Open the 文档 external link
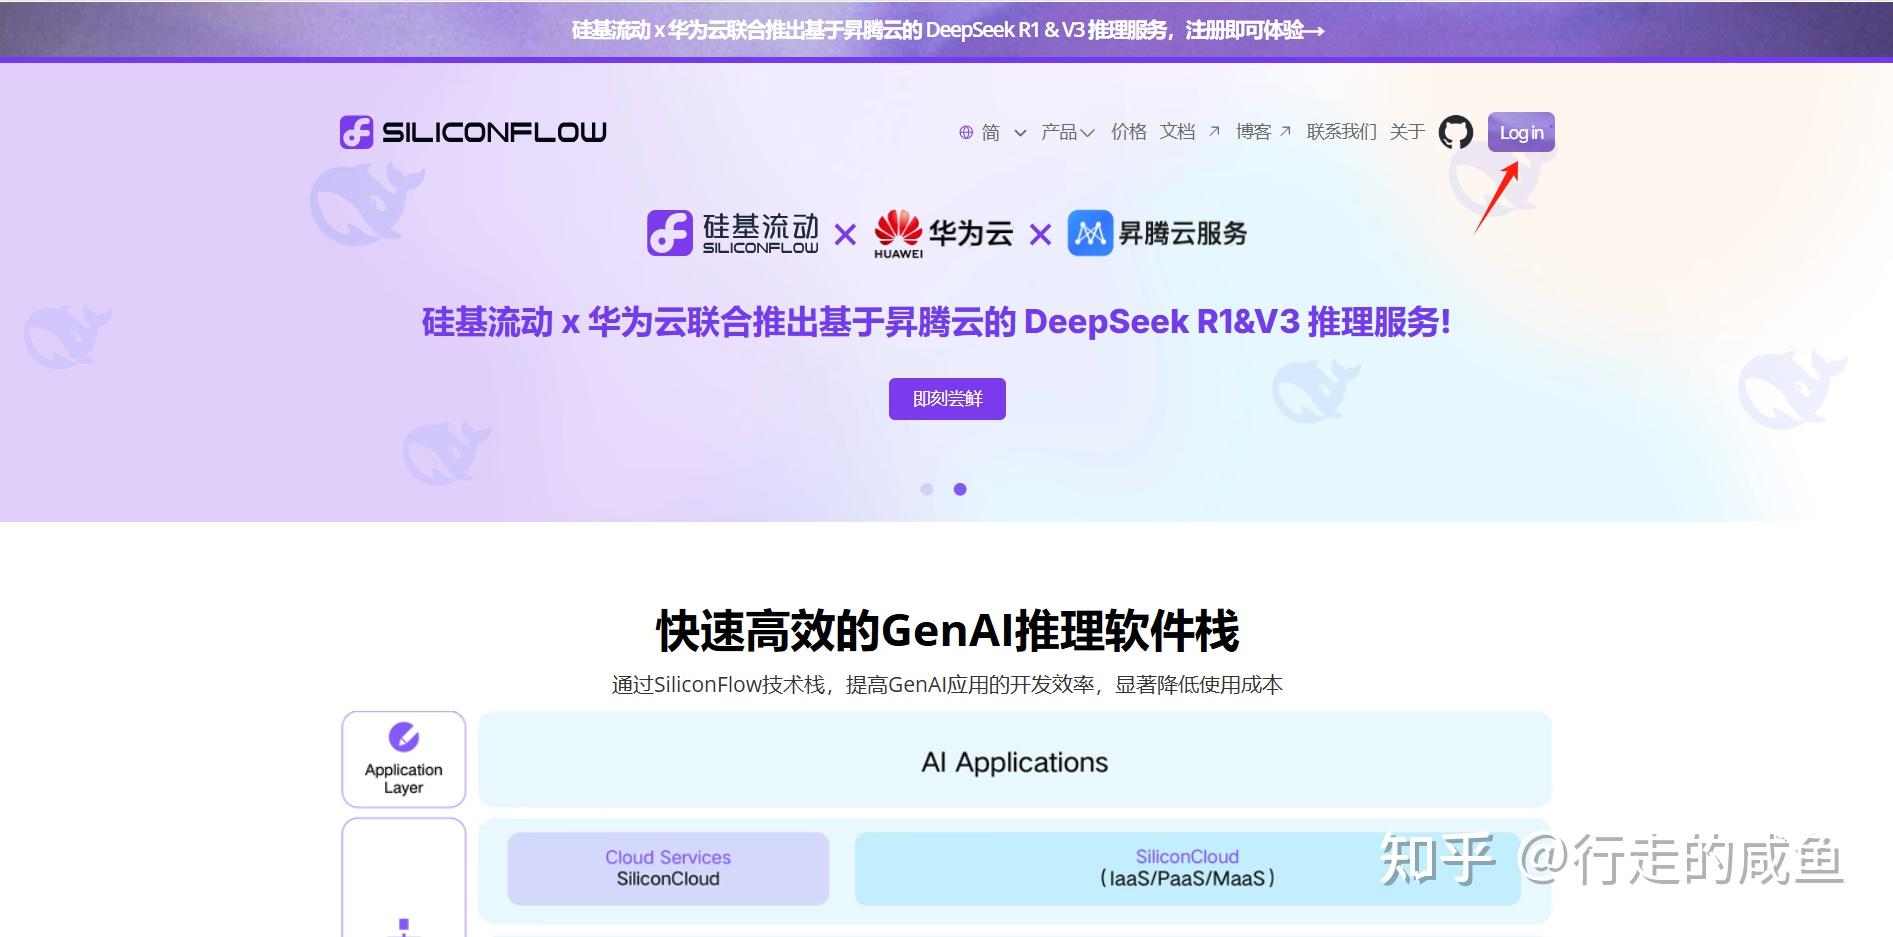Image resolution: width=1893 pixels, height=937 pixels. (1189, 132)
